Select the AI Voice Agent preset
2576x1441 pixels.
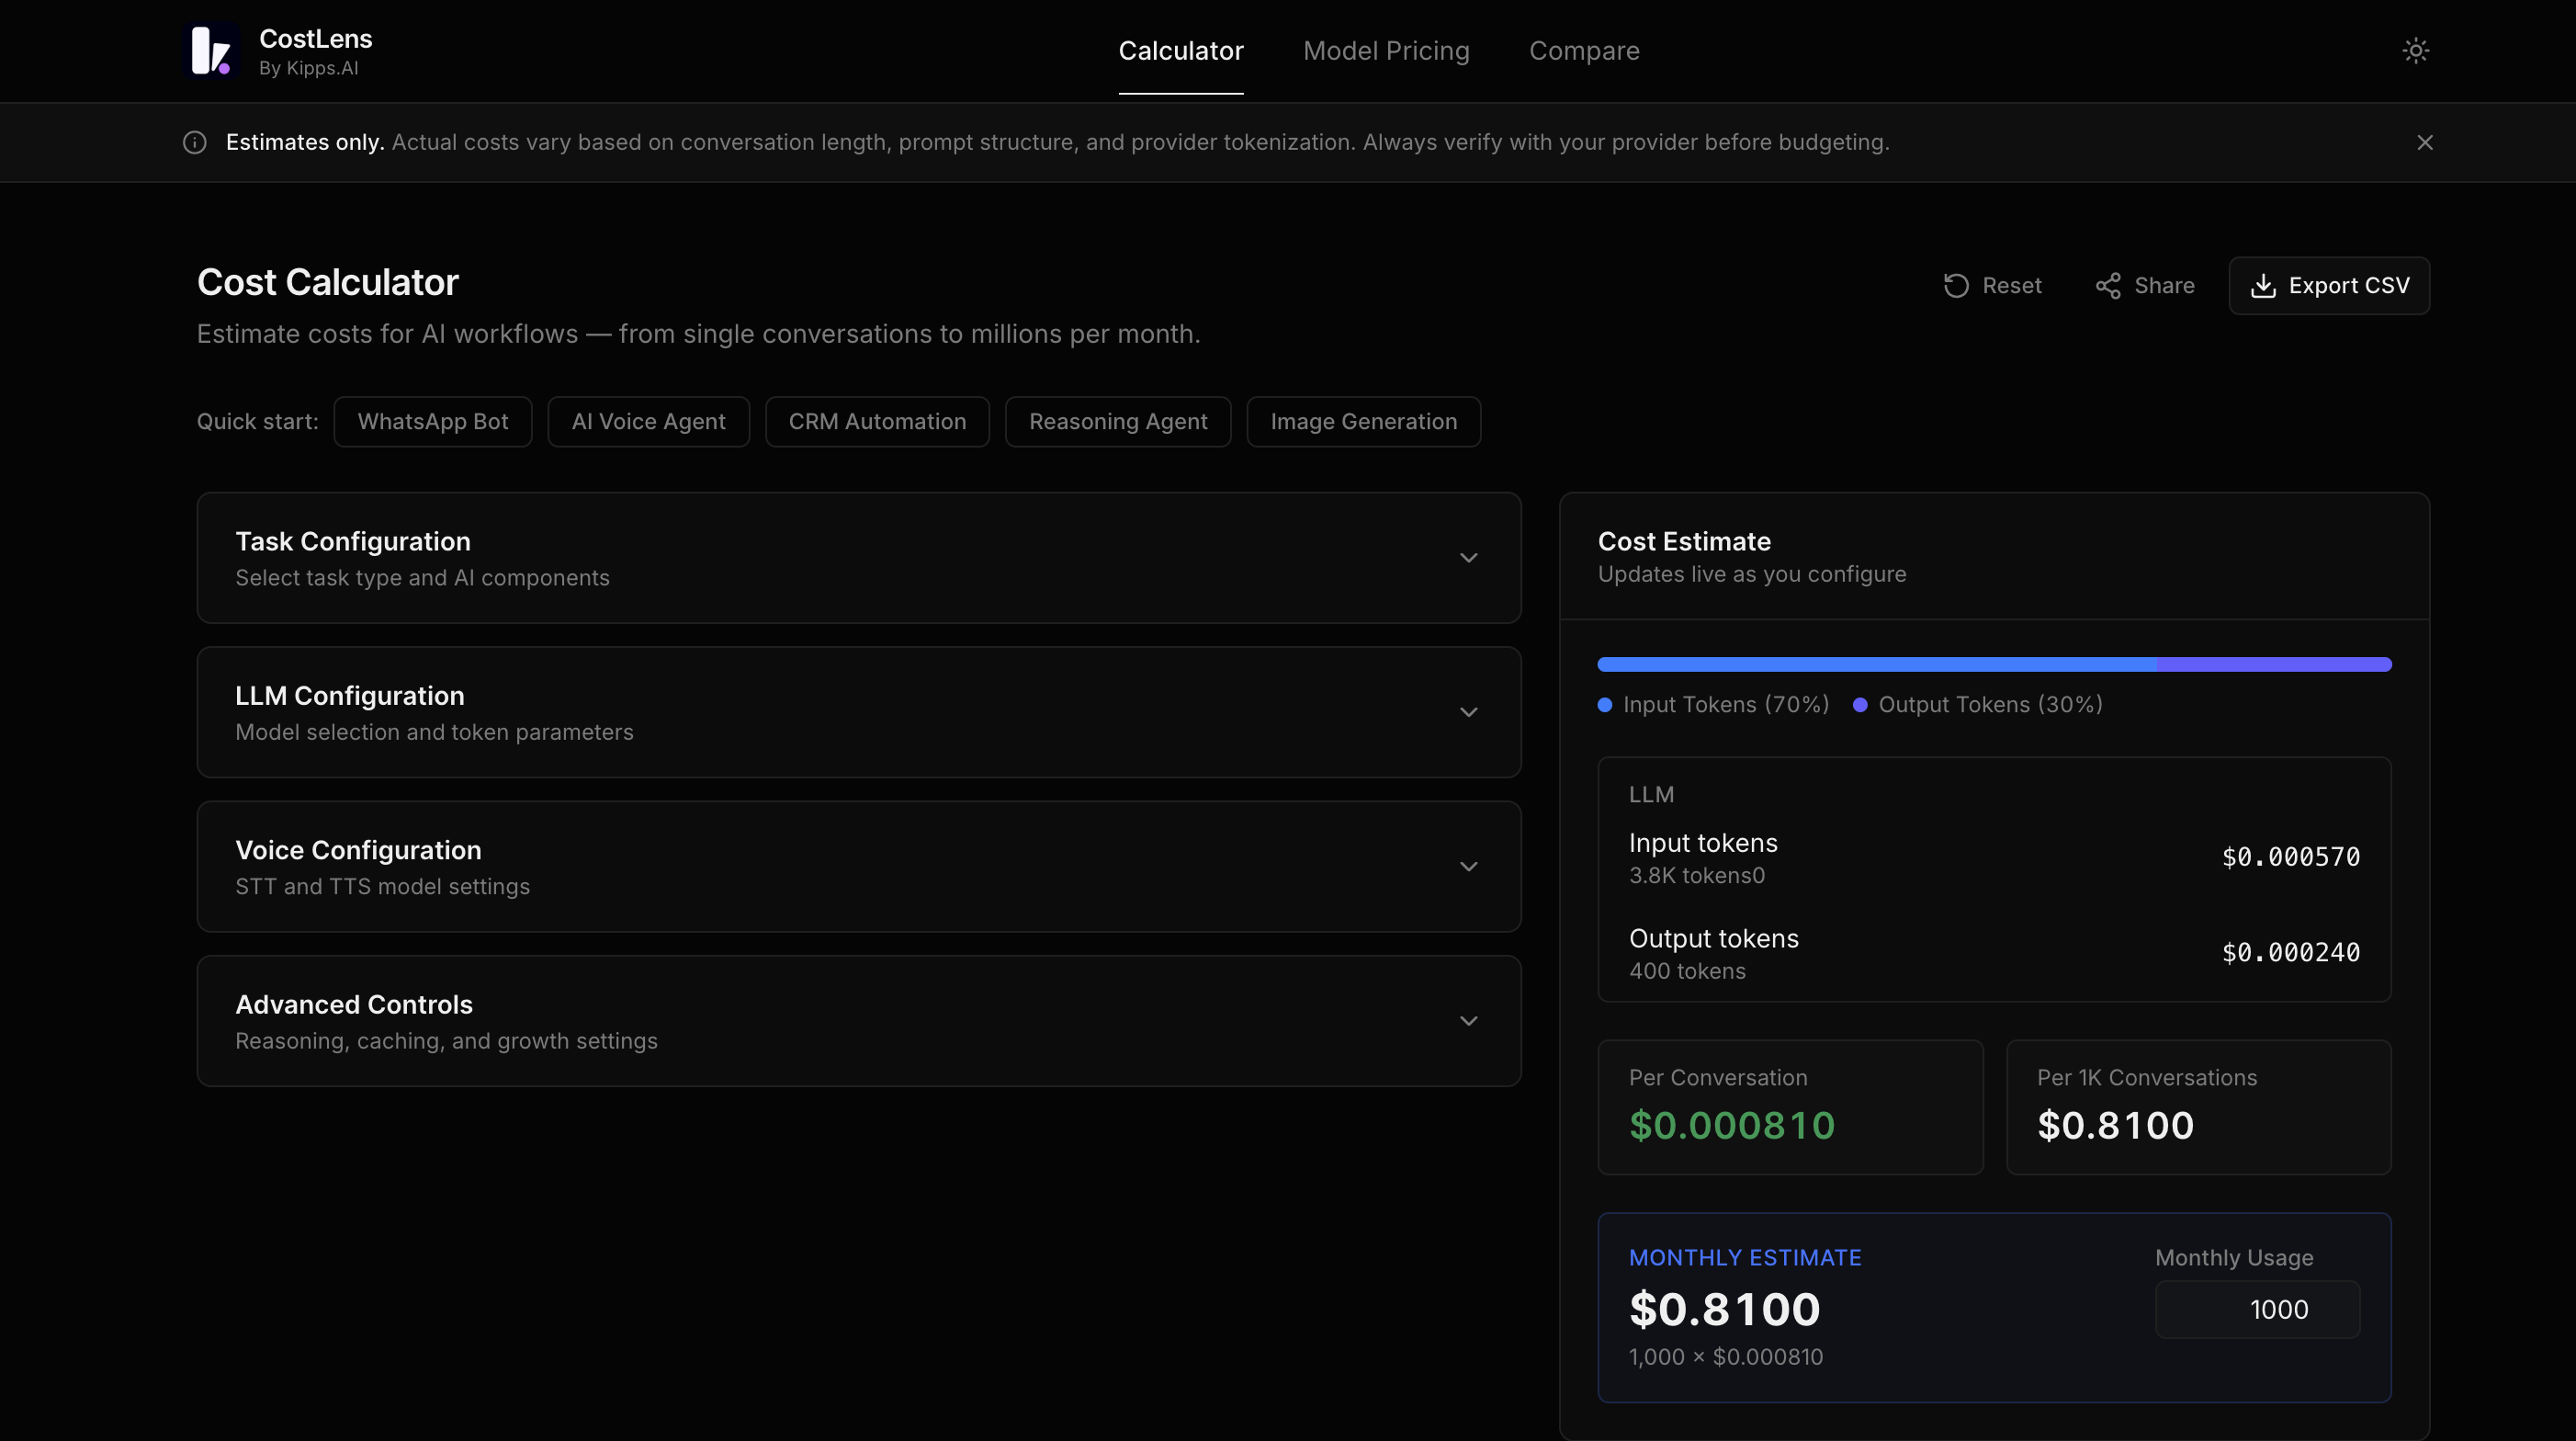click(648, 422)
